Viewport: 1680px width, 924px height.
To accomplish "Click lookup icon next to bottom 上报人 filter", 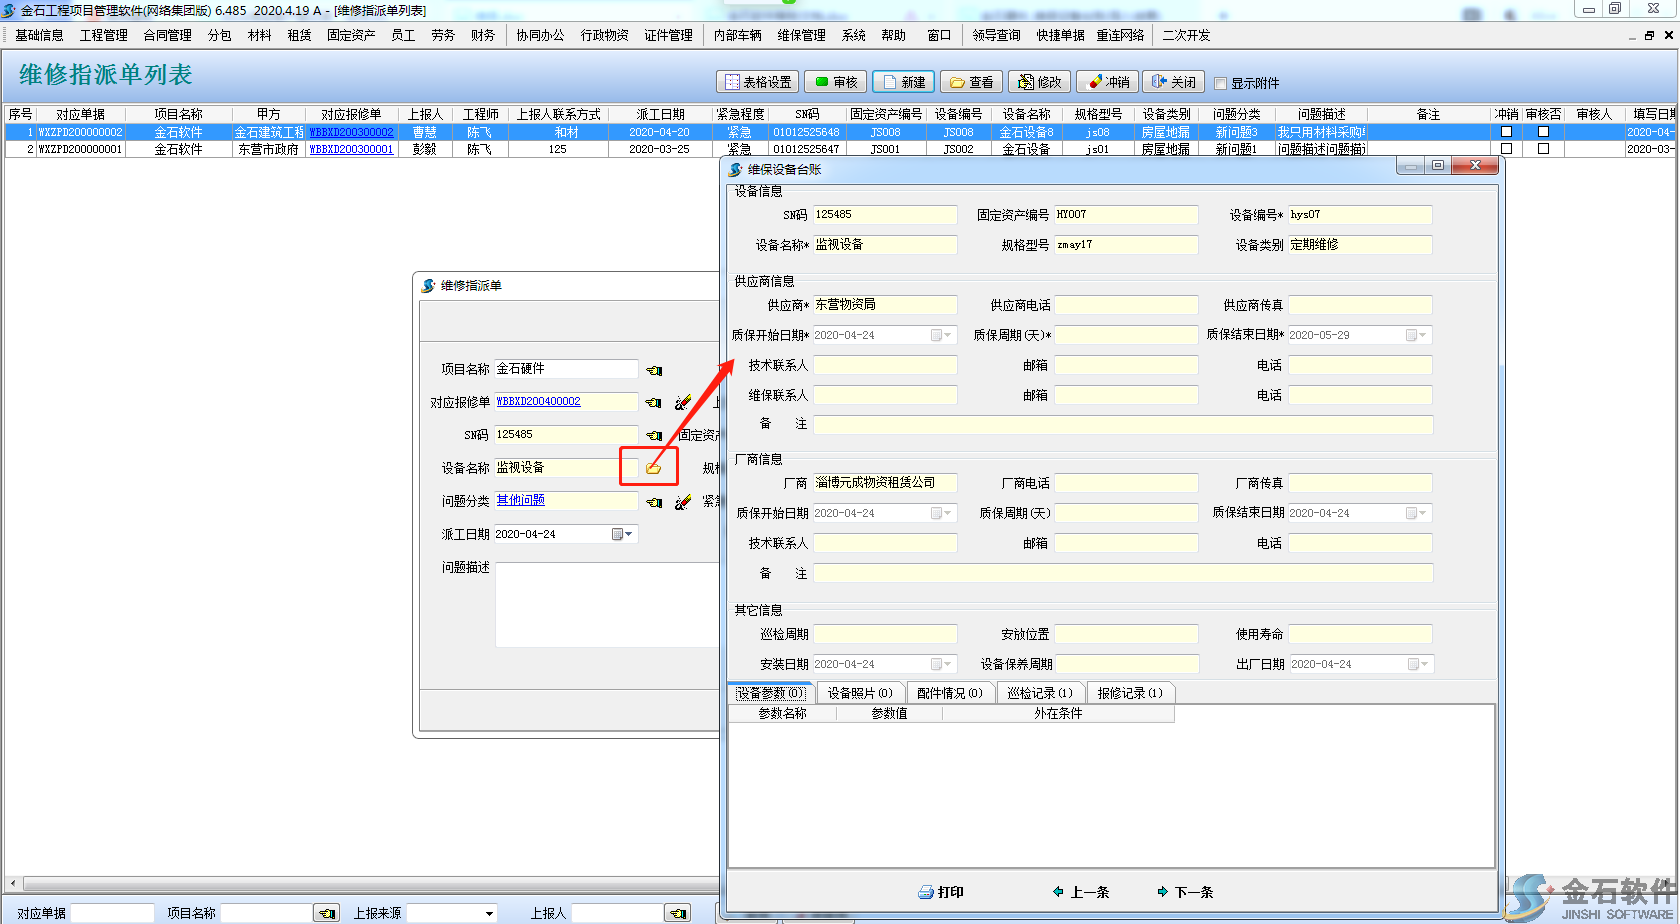I will (x=678, y=913).
